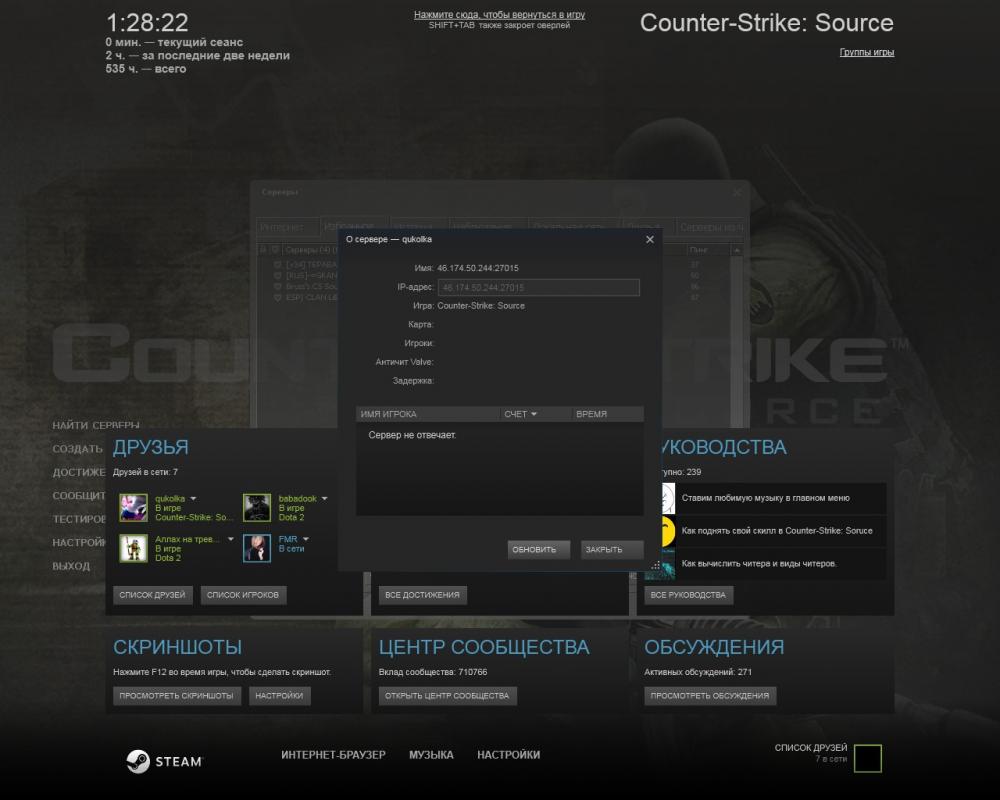This screenshot has height=800, width=1000.
Task: Click ПРОСМОТРЕТЬ ОБСУЖДЕНИЯ button
Action: [x=710, y=695]
